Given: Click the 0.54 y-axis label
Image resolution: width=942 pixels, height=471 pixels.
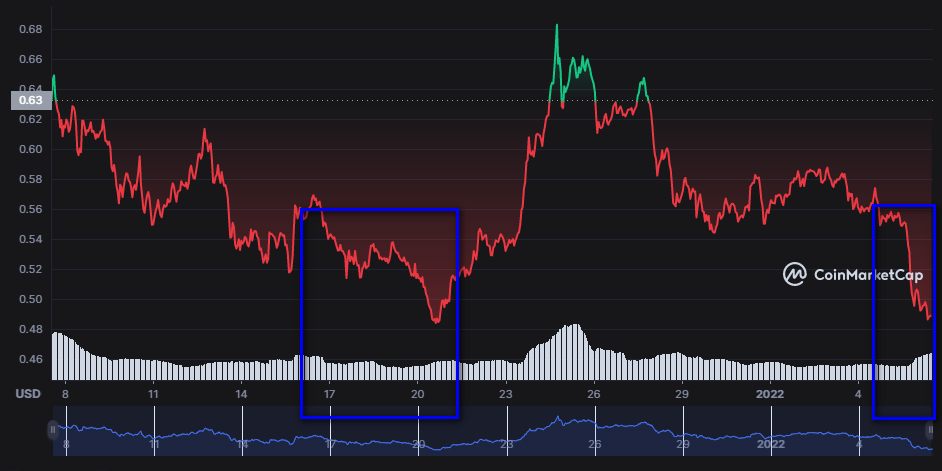Looking at the screenshot, I should pyautogui.click(x=31, y=240).
